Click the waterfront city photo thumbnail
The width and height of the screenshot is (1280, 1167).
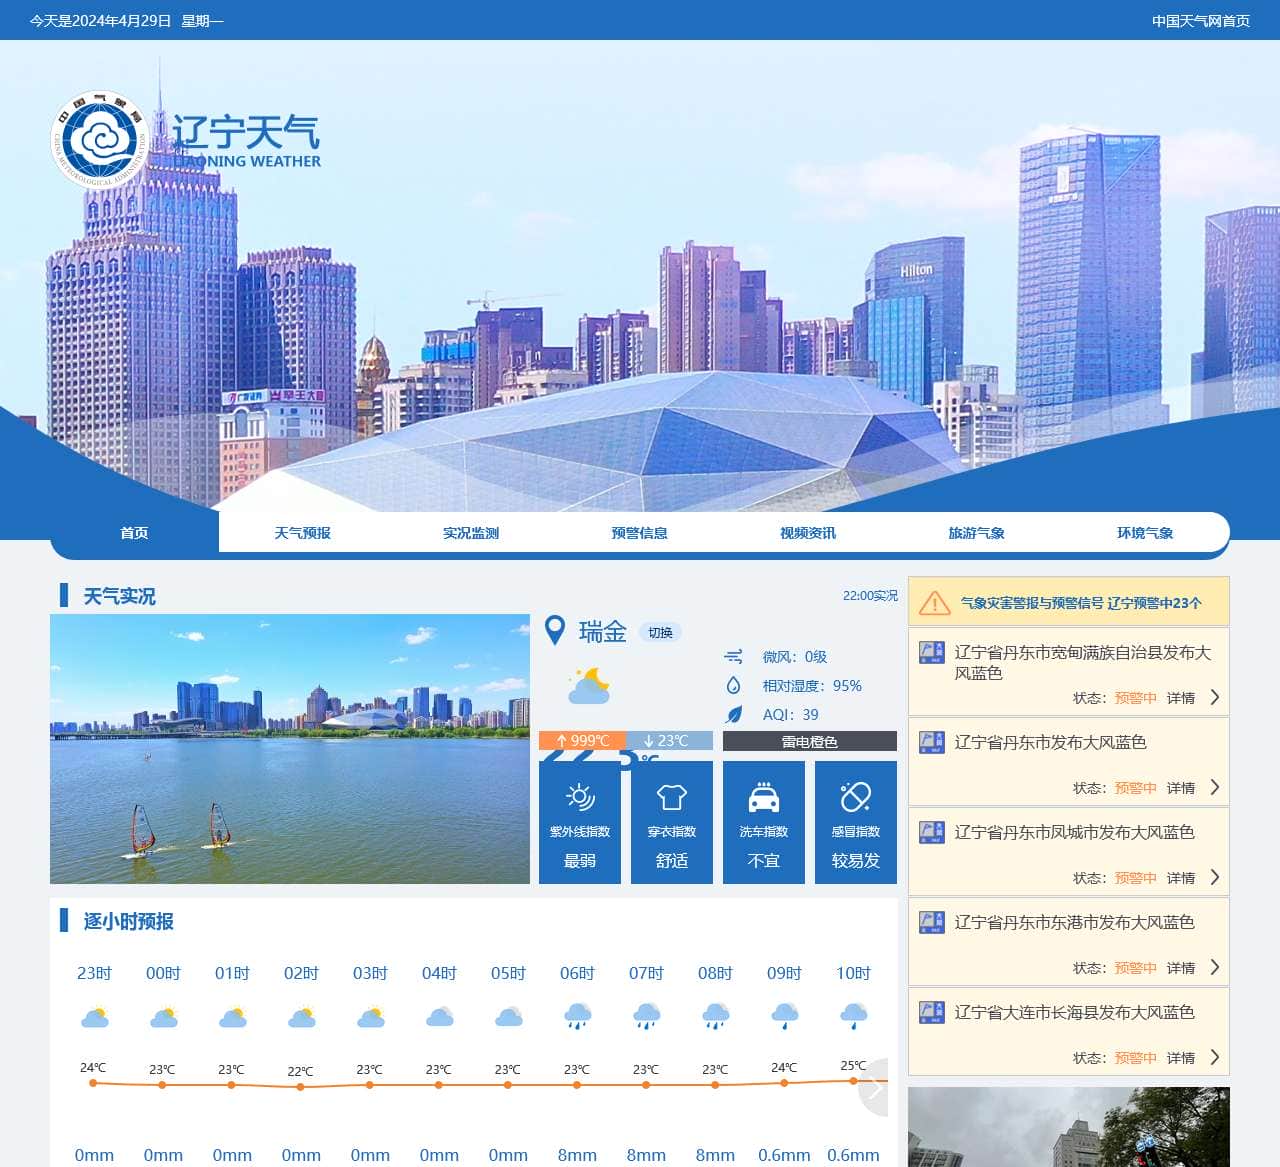click(289, 748)
